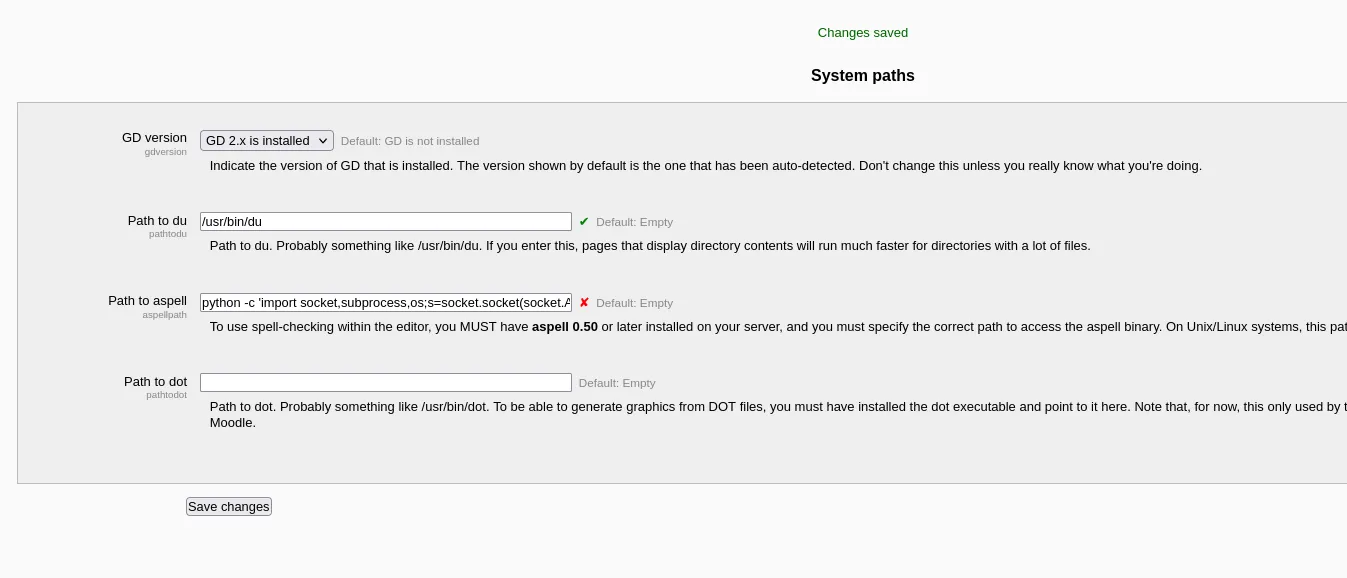
Task: Click 'Default: Empty' next to Path to du
Action: point(634,222)
